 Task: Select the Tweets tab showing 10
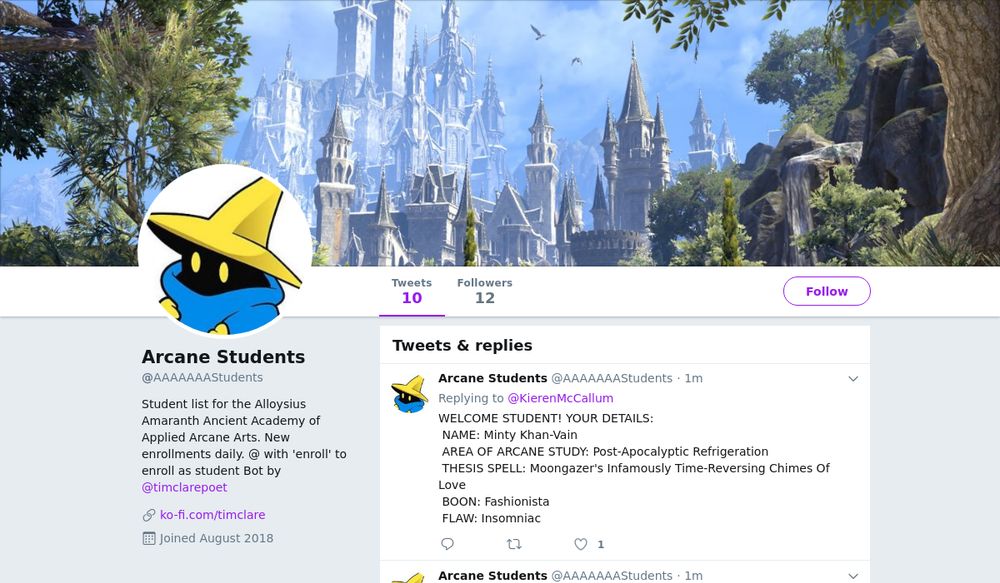coord(411,291)
